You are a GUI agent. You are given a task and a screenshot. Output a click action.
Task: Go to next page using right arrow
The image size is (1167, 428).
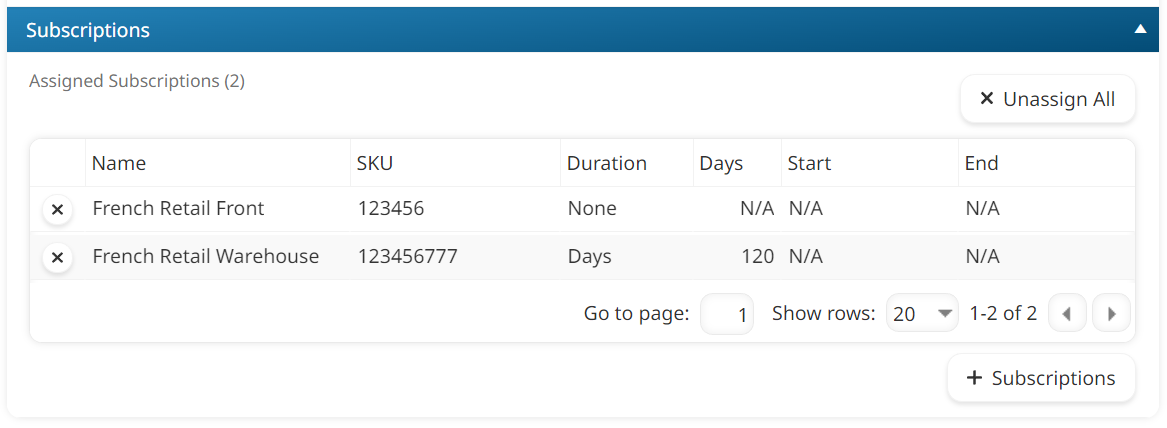1111,314
